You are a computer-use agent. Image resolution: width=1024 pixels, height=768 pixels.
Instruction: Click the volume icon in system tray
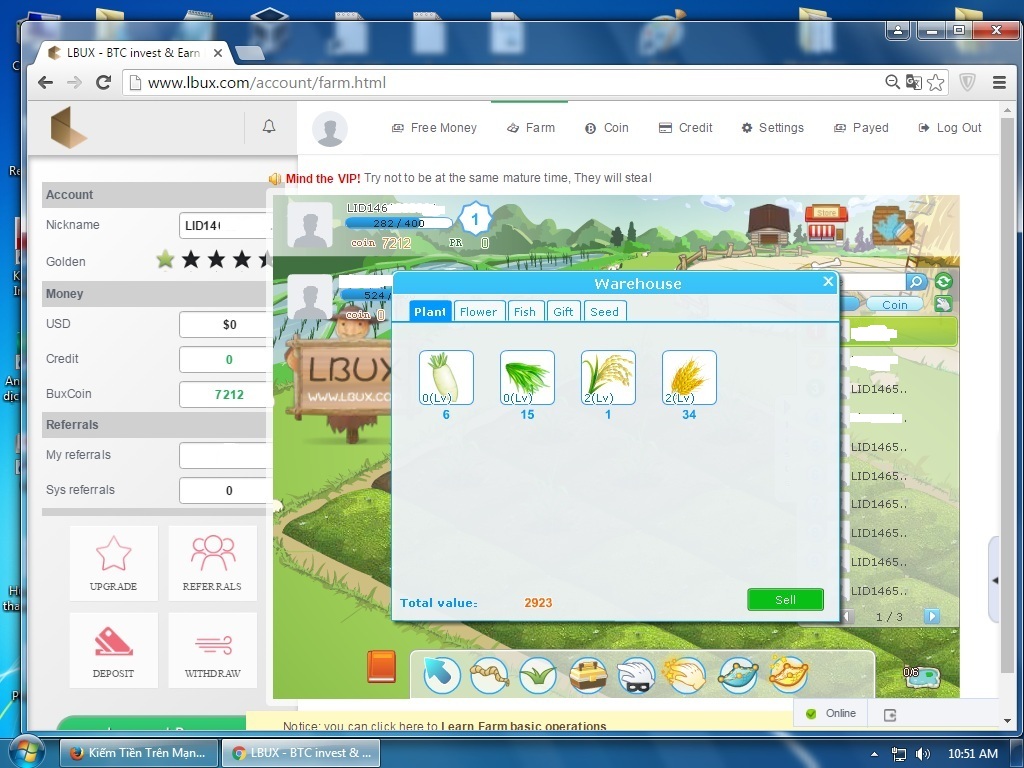[x=923, y=754]
